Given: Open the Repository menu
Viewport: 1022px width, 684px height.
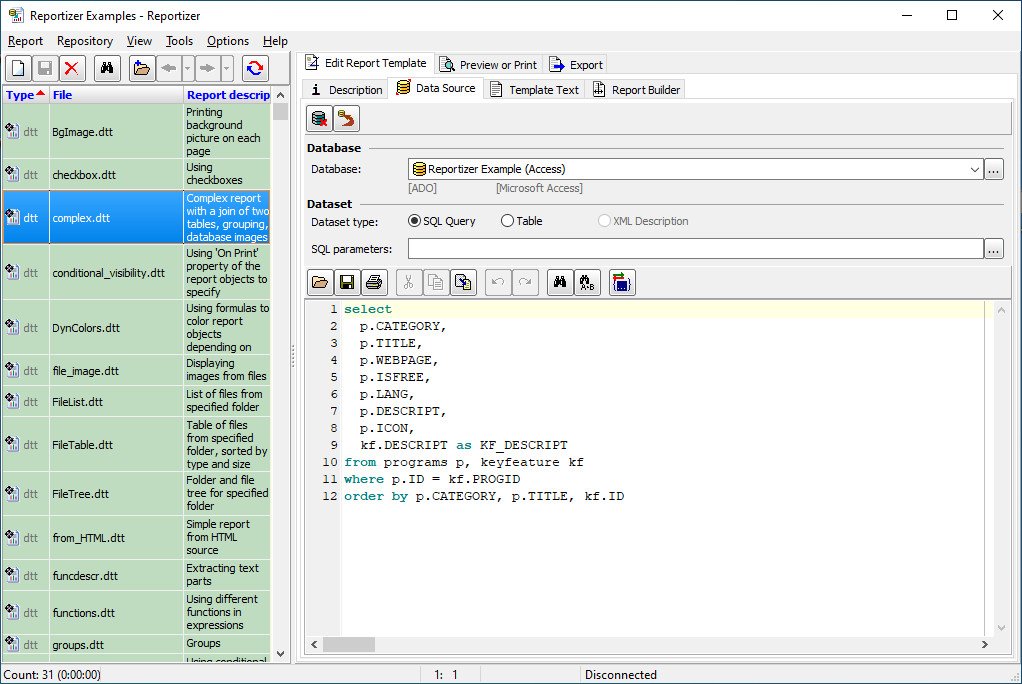Looking at the screenshot, I should coord(84,41).
